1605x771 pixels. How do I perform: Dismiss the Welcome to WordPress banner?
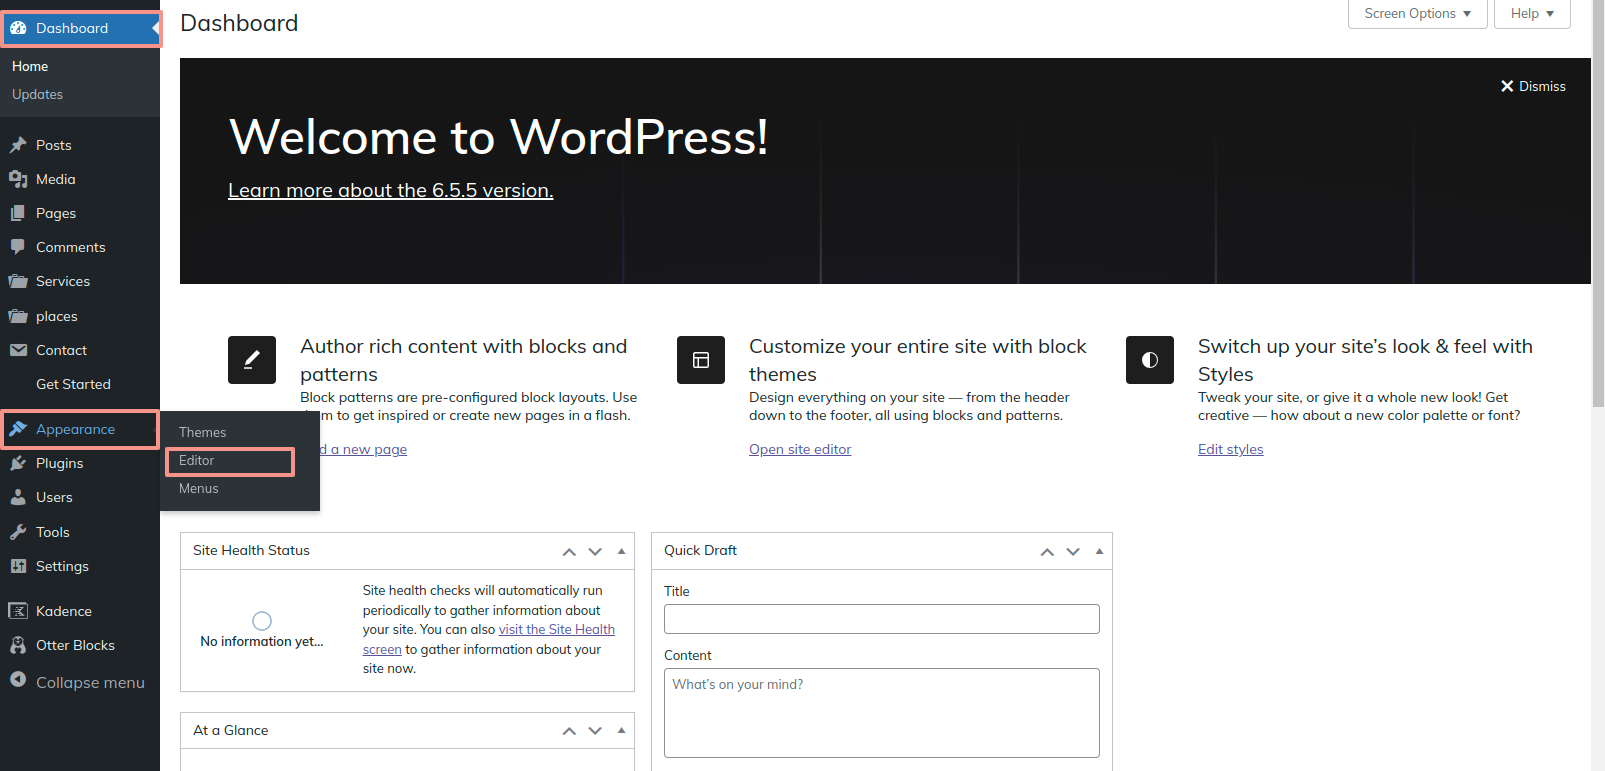pyautogui.click(x=1533, y=87)
